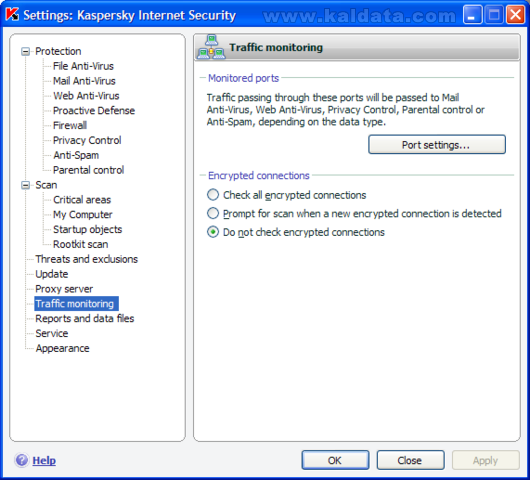The width and height of the screenshot is (530, 480).
Task: Open File Anti-Virus settings
Action: coord(83,66)
